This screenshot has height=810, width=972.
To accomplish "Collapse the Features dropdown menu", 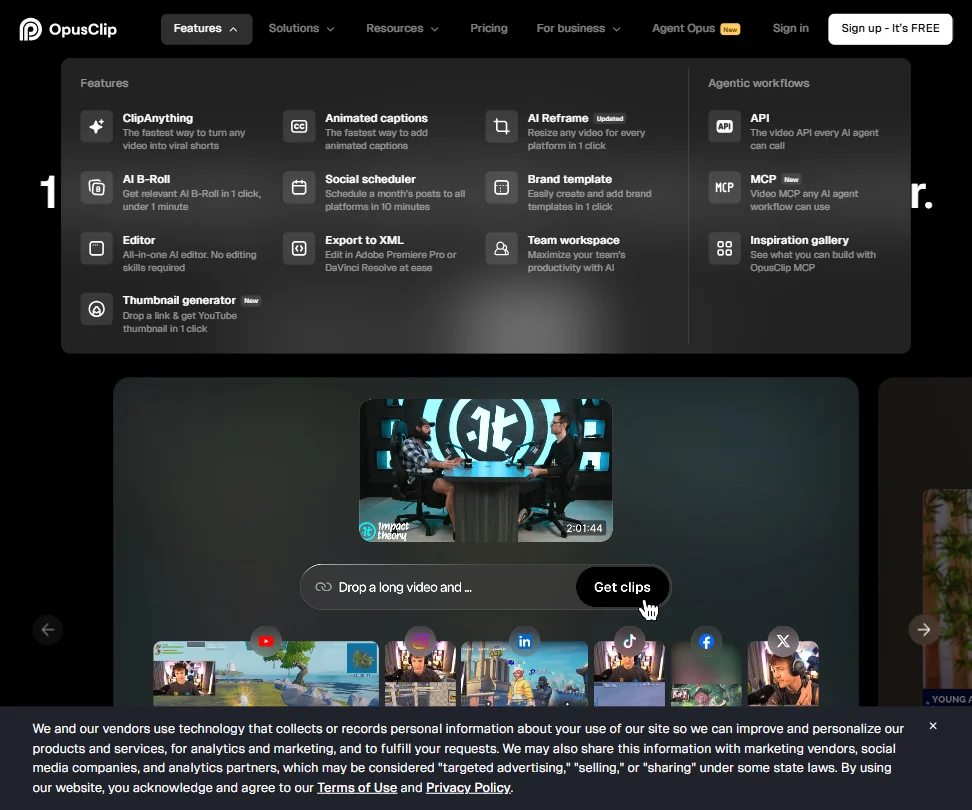I will coord(206,29).
